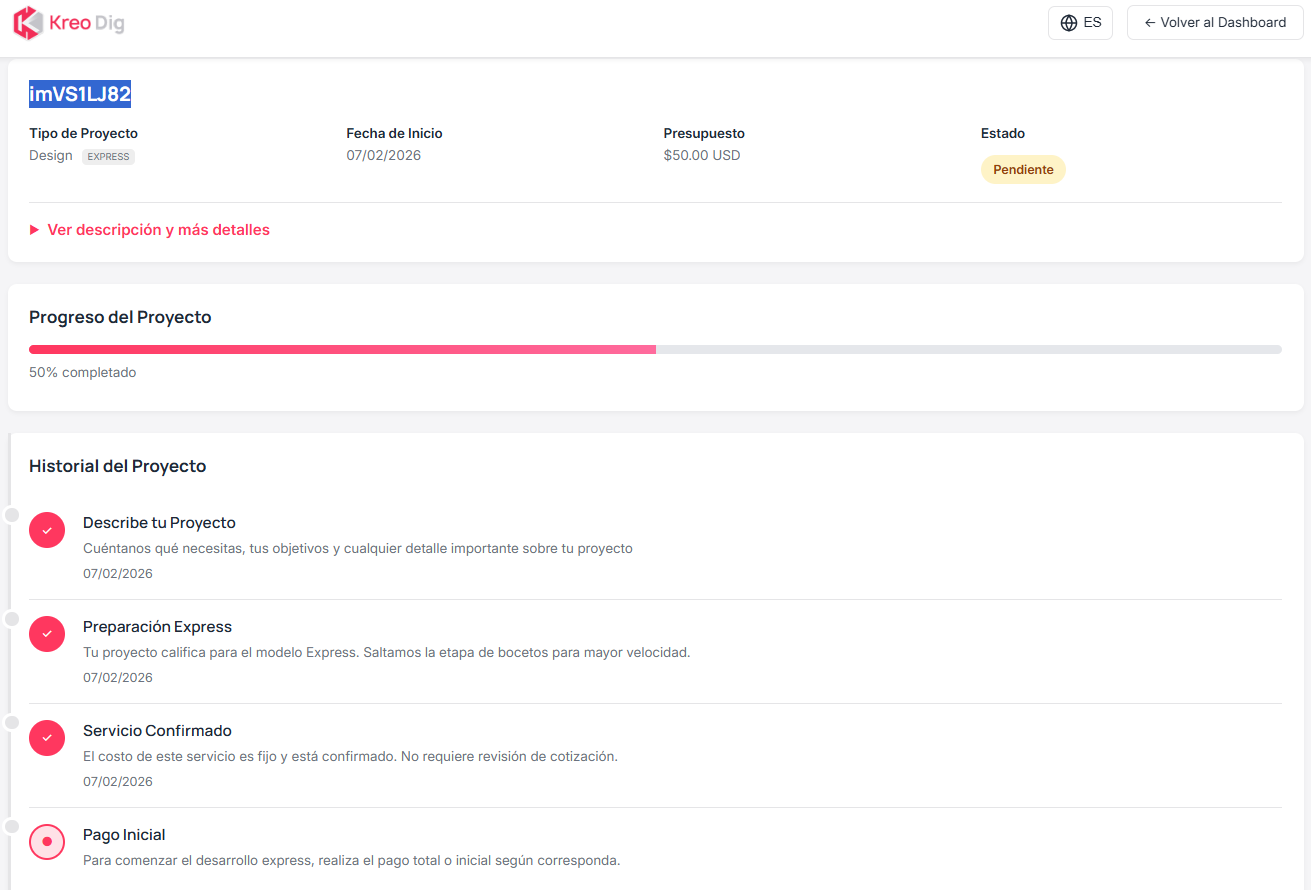Click the highlighted project ID imVS1LJ82

[x=80, y=94]
